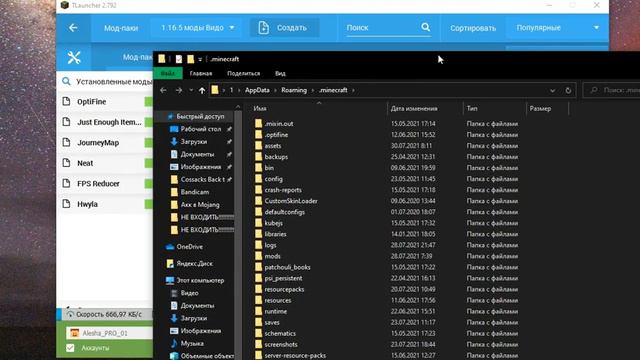Refresh the Explorer folder view

click(x=568, y=90)
